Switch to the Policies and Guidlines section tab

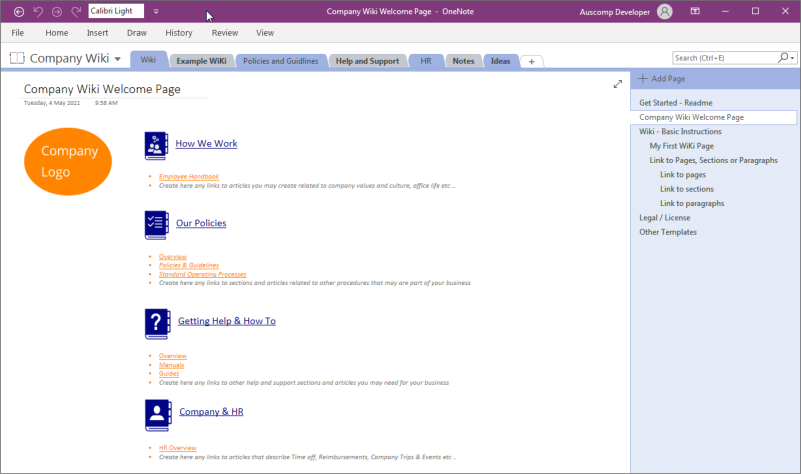click(280, 61)
